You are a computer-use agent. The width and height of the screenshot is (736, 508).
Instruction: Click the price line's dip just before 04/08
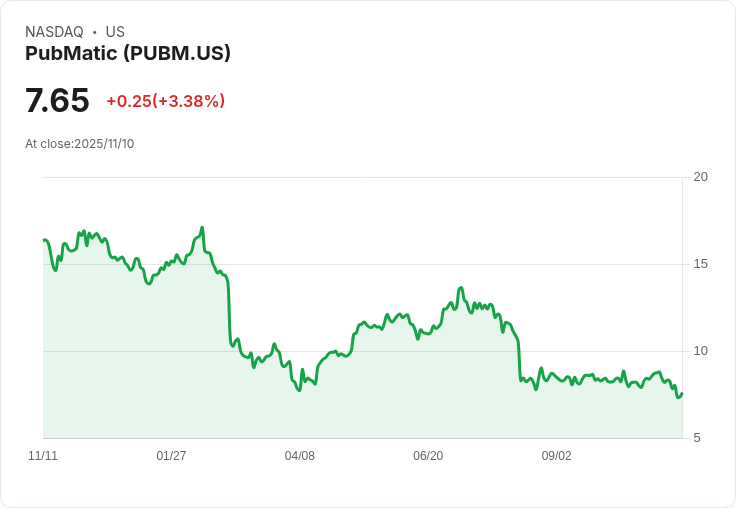[x=298, y=390]
